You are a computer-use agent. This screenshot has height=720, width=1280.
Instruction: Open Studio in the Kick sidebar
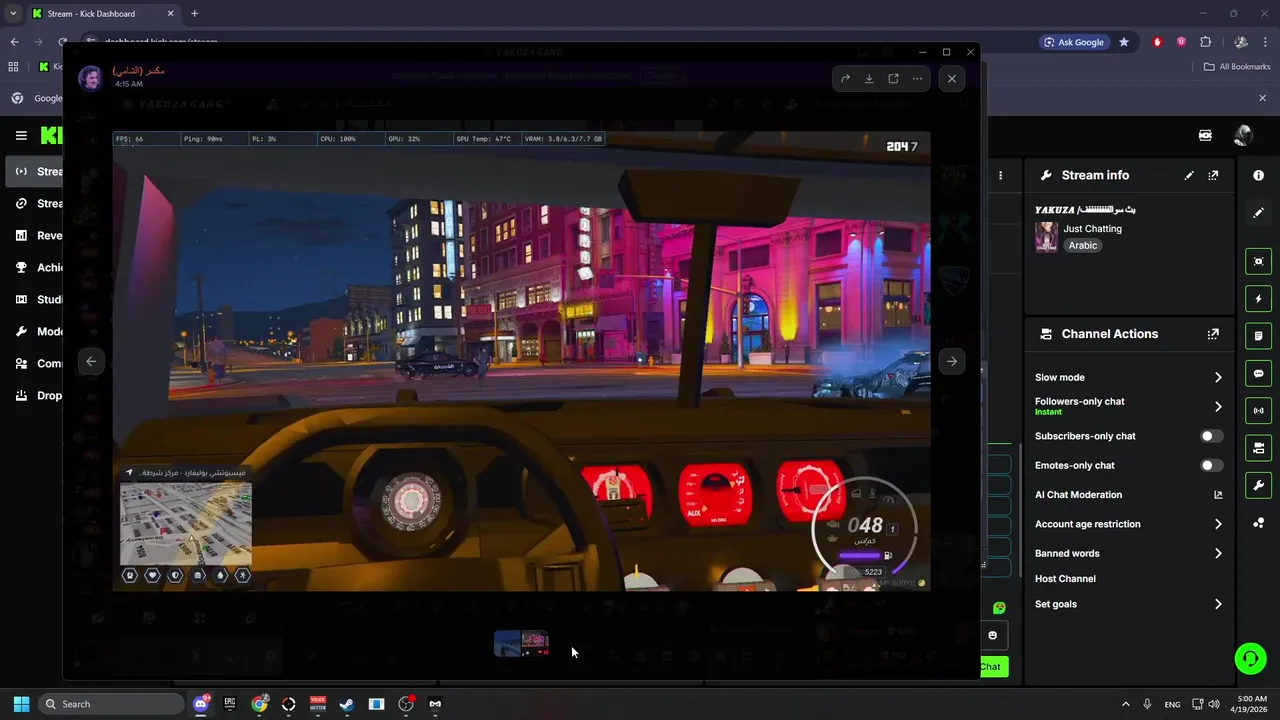click(x=32, y=300)
